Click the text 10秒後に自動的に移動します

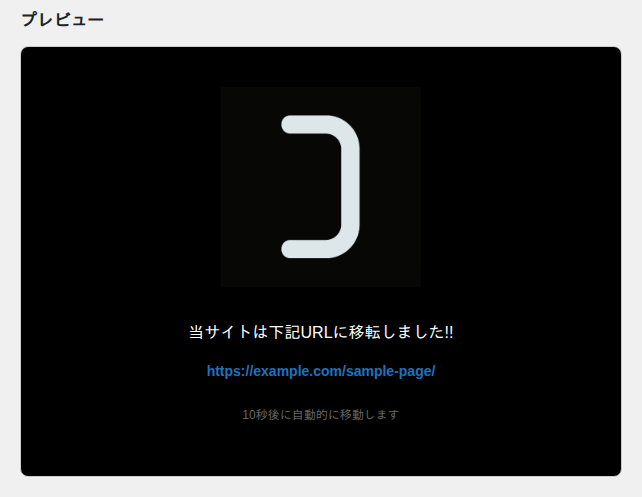pyautogui.click(x=321, y=415)
